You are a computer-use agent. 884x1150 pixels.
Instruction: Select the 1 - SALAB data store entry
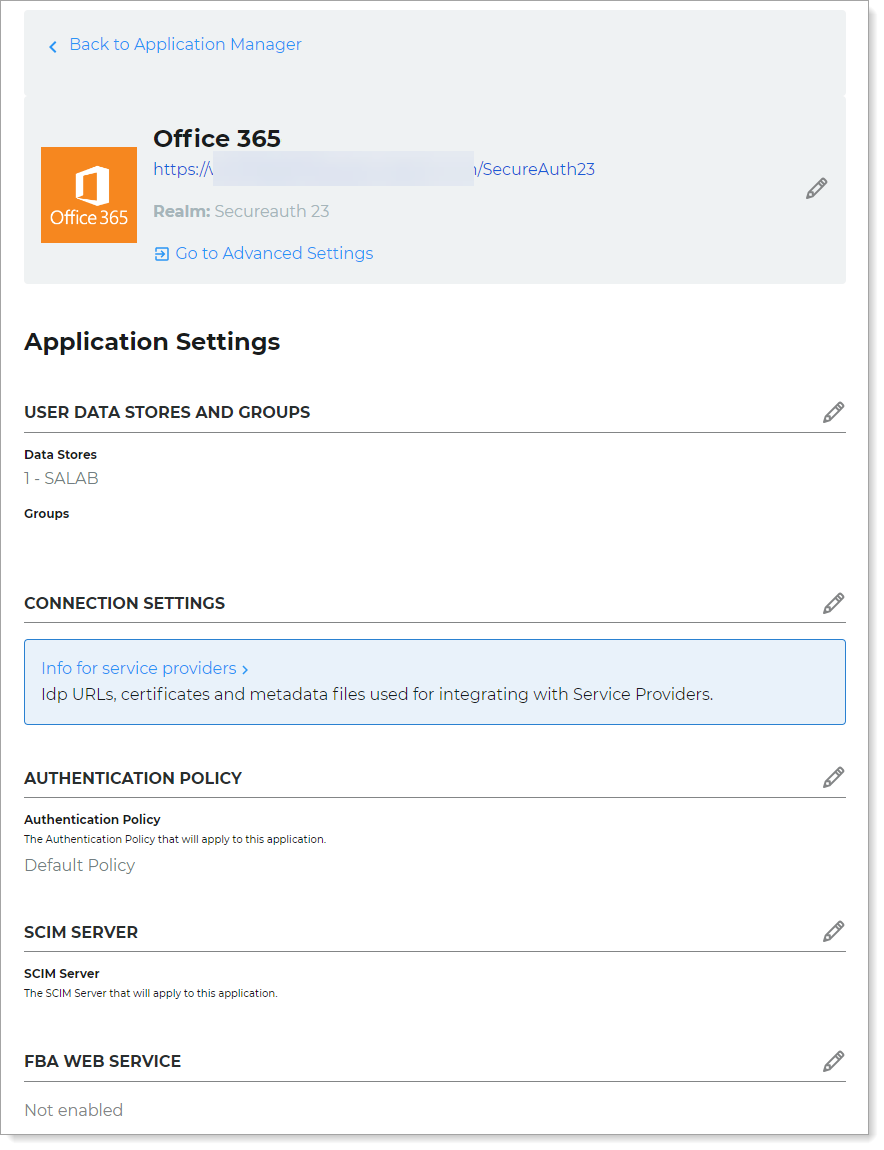(61, 478)
